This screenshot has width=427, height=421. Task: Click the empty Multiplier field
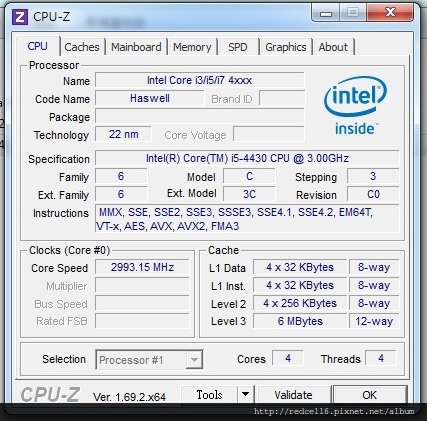point(142,286)
